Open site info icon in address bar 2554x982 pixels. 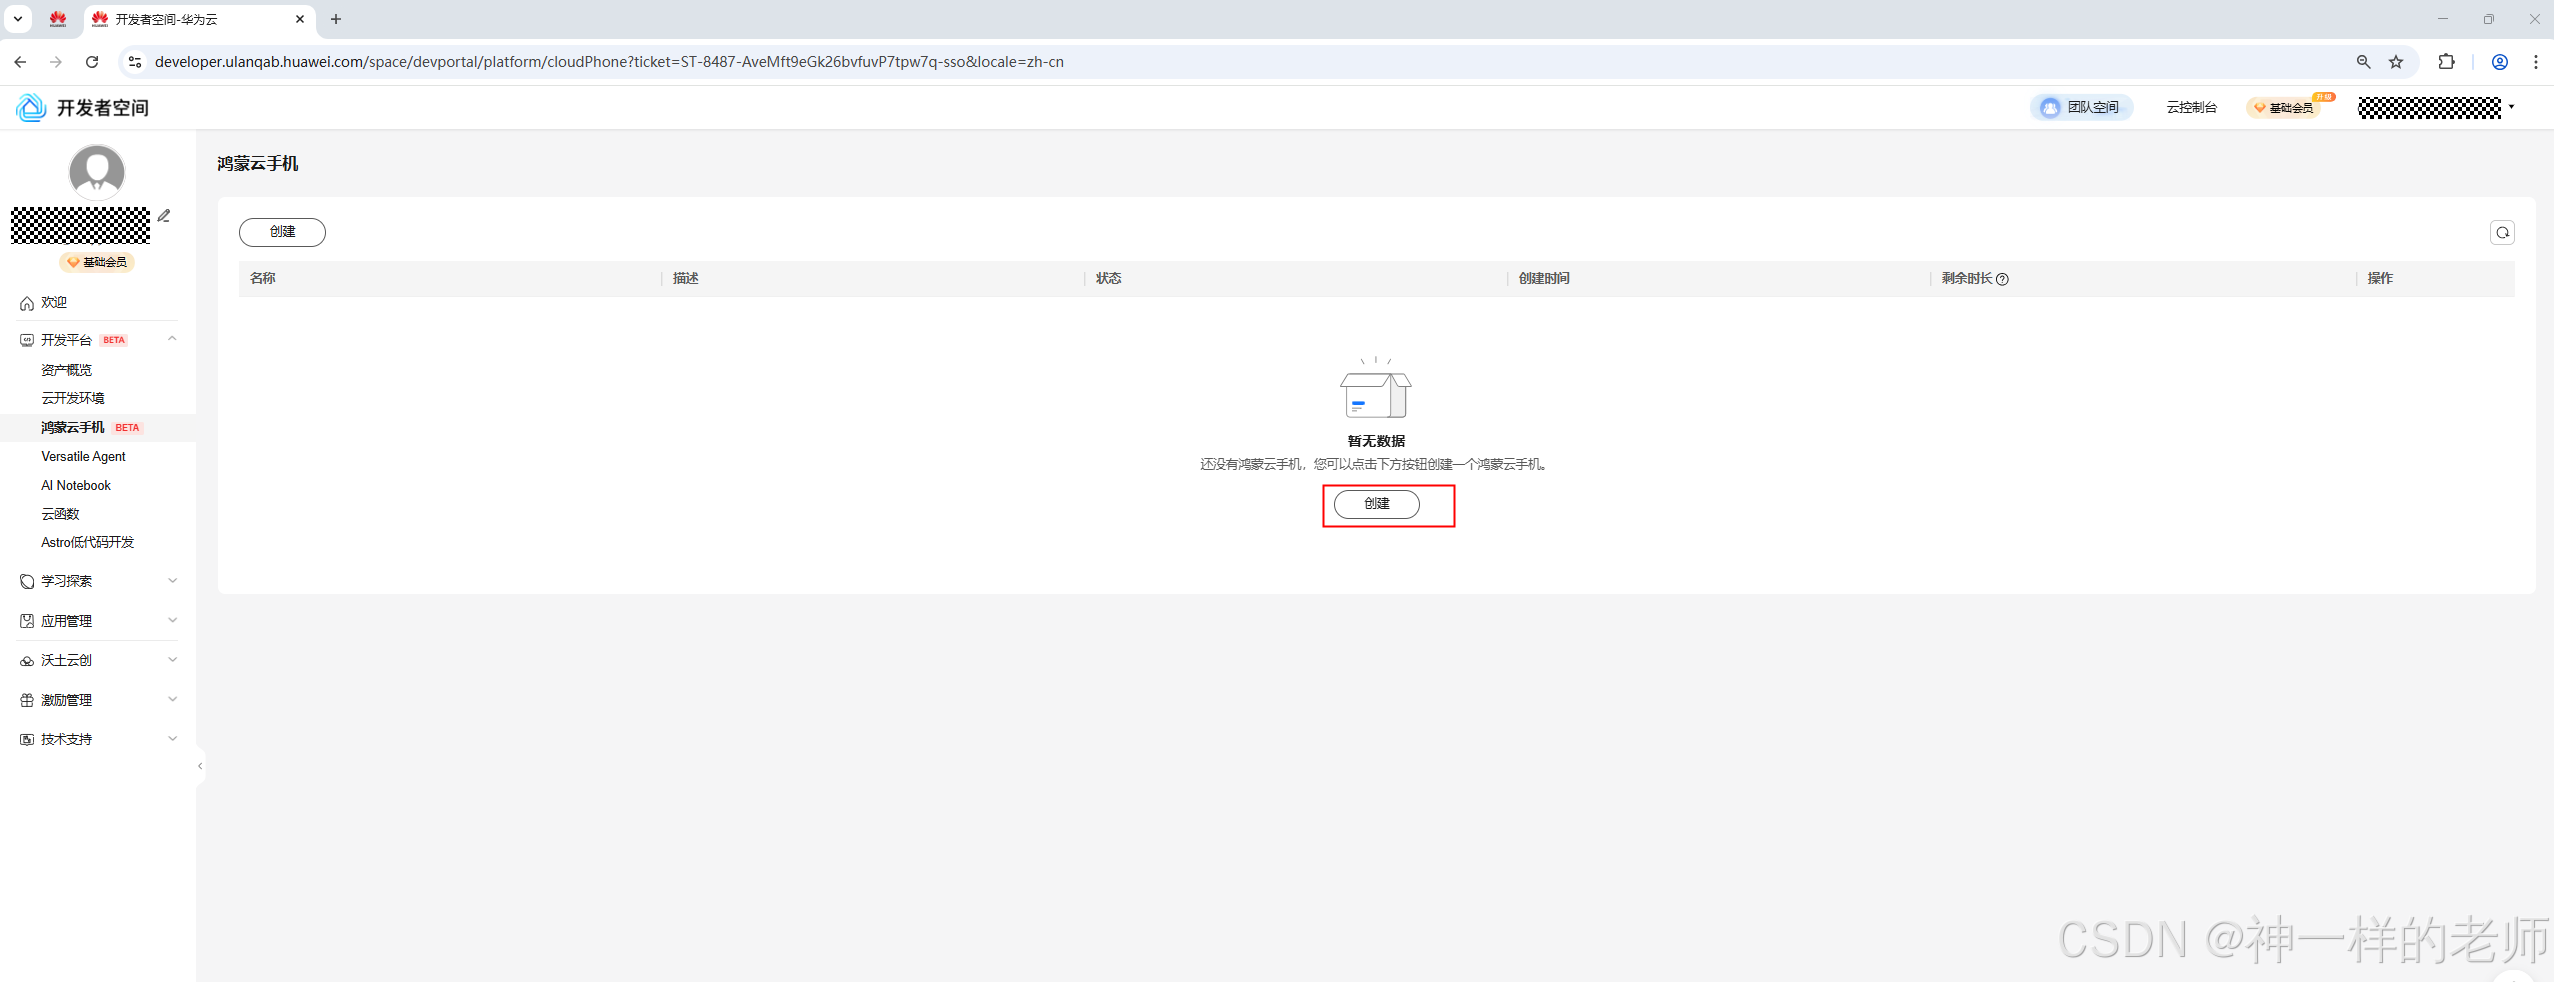pyautogui.click(x=135, y=62)
